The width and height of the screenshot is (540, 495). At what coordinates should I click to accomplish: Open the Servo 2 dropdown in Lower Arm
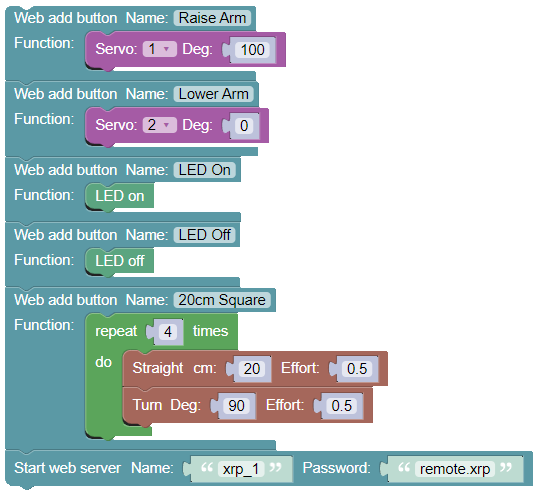coord(159,125)
